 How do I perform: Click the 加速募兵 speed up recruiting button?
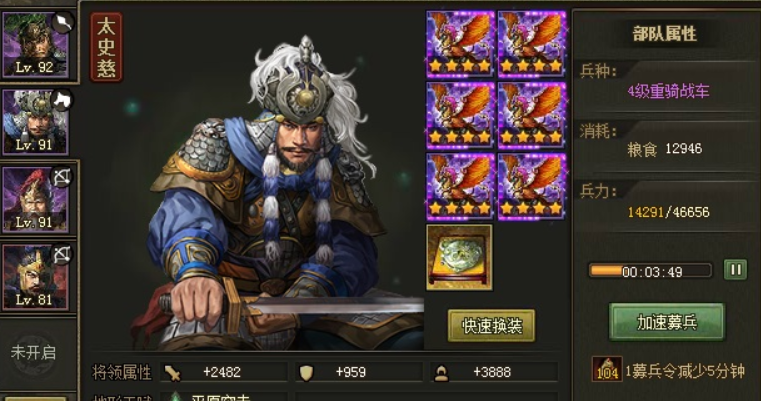tap(667, 322)
